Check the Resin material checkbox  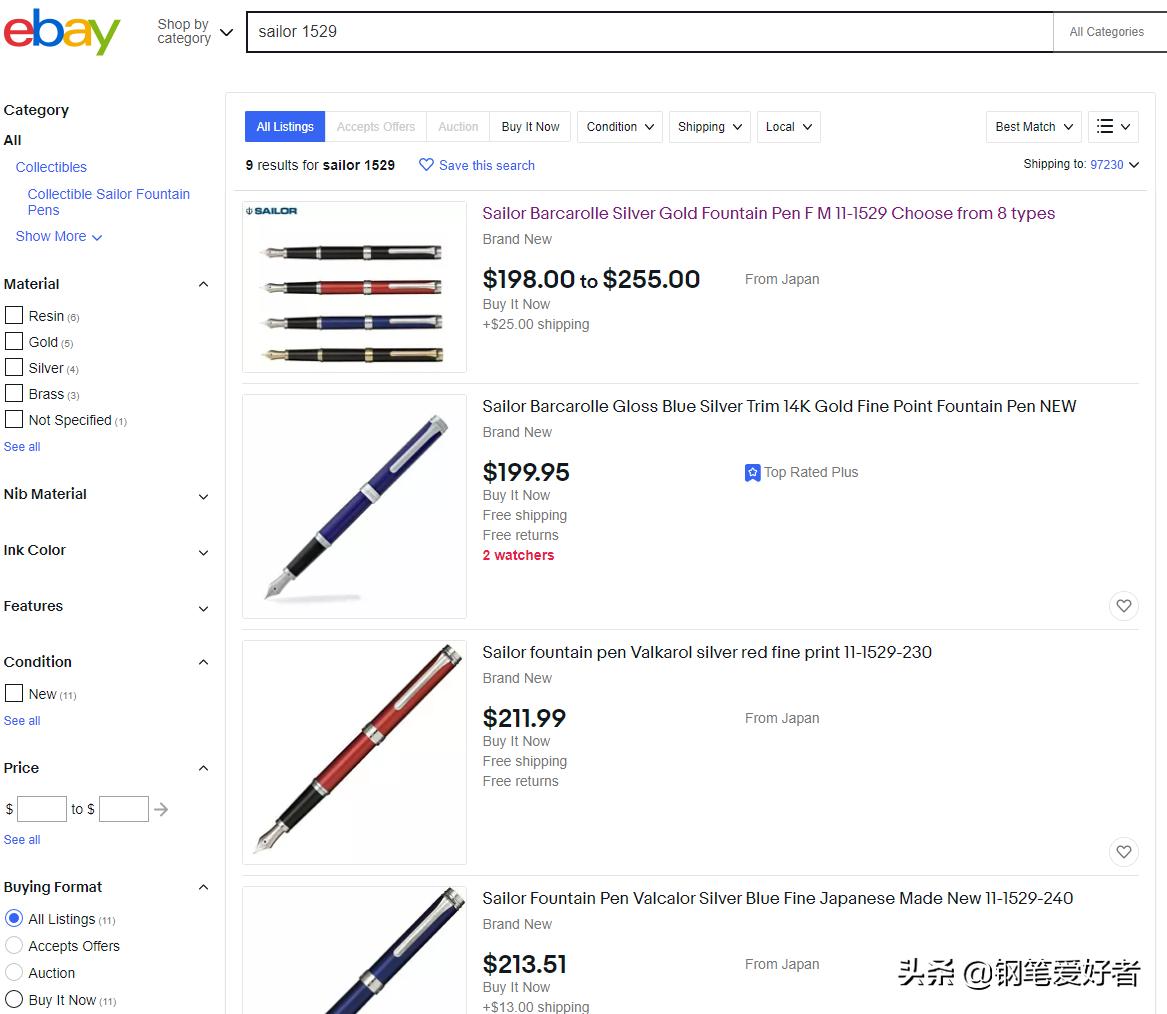click(14, 315)
